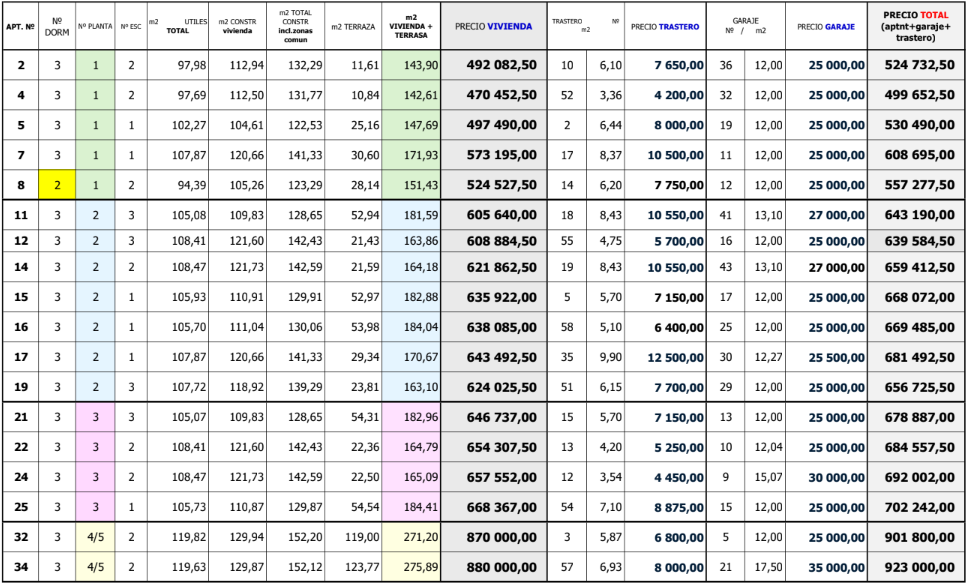This screenshot has height=585, width=967.
Task: Click the m2 TERRAZA column header
Action: coord(352,27)
